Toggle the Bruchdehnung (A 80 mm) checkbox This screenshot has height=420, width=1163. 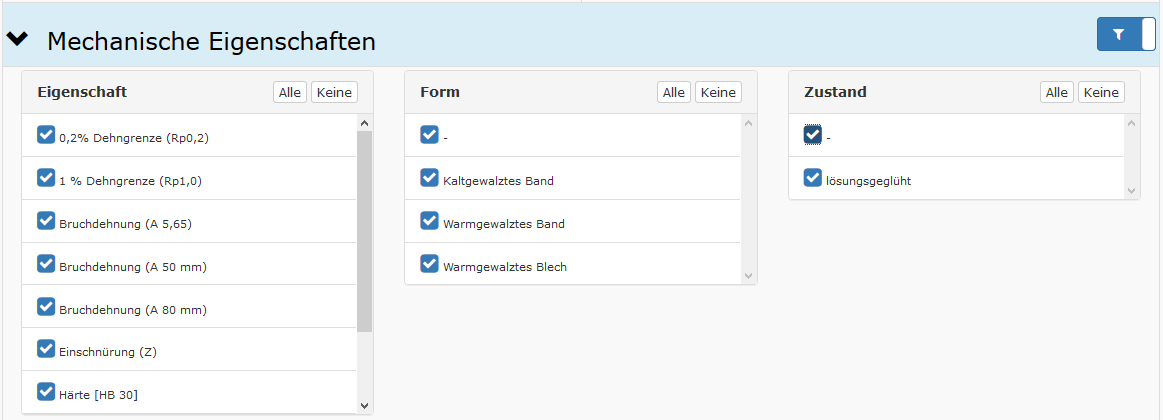click(46, 307)
